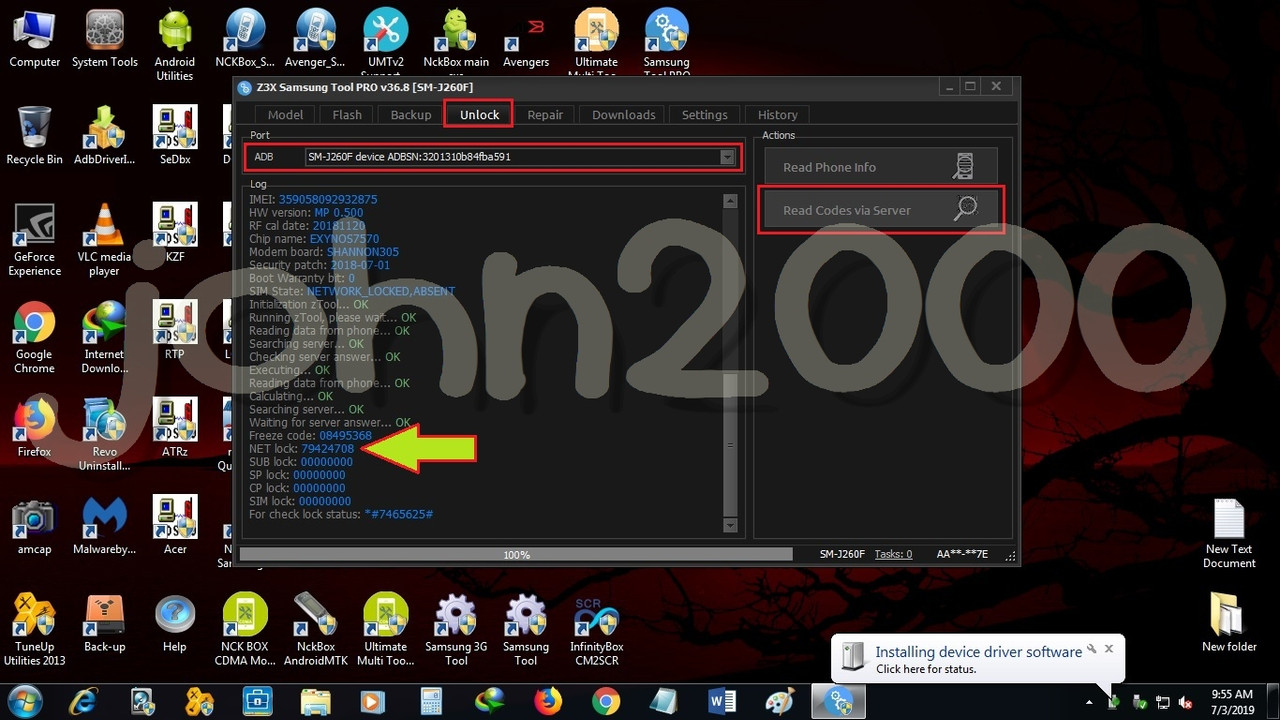Screen dimensions: 1280x720
Task: Click the 100% progress bar
Action: point(516,554)
